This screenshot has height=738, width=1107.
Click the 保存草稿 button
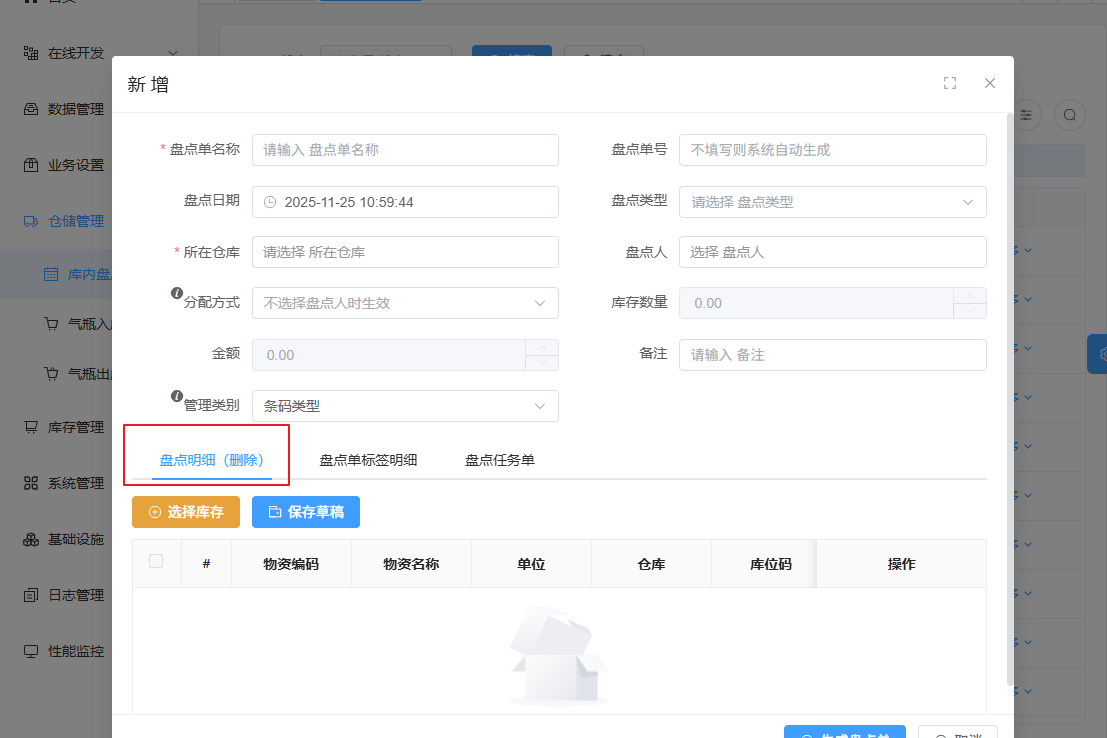pyautogui.click(x=306, y=512)
